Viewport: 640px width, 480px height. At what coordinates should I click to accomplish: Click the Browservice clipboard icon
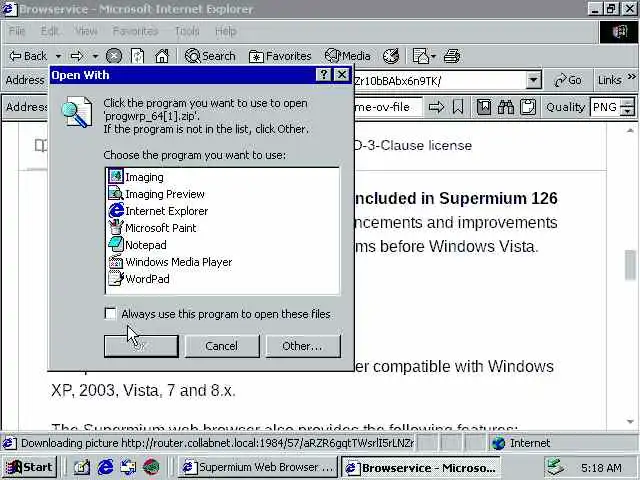[528, 107]
